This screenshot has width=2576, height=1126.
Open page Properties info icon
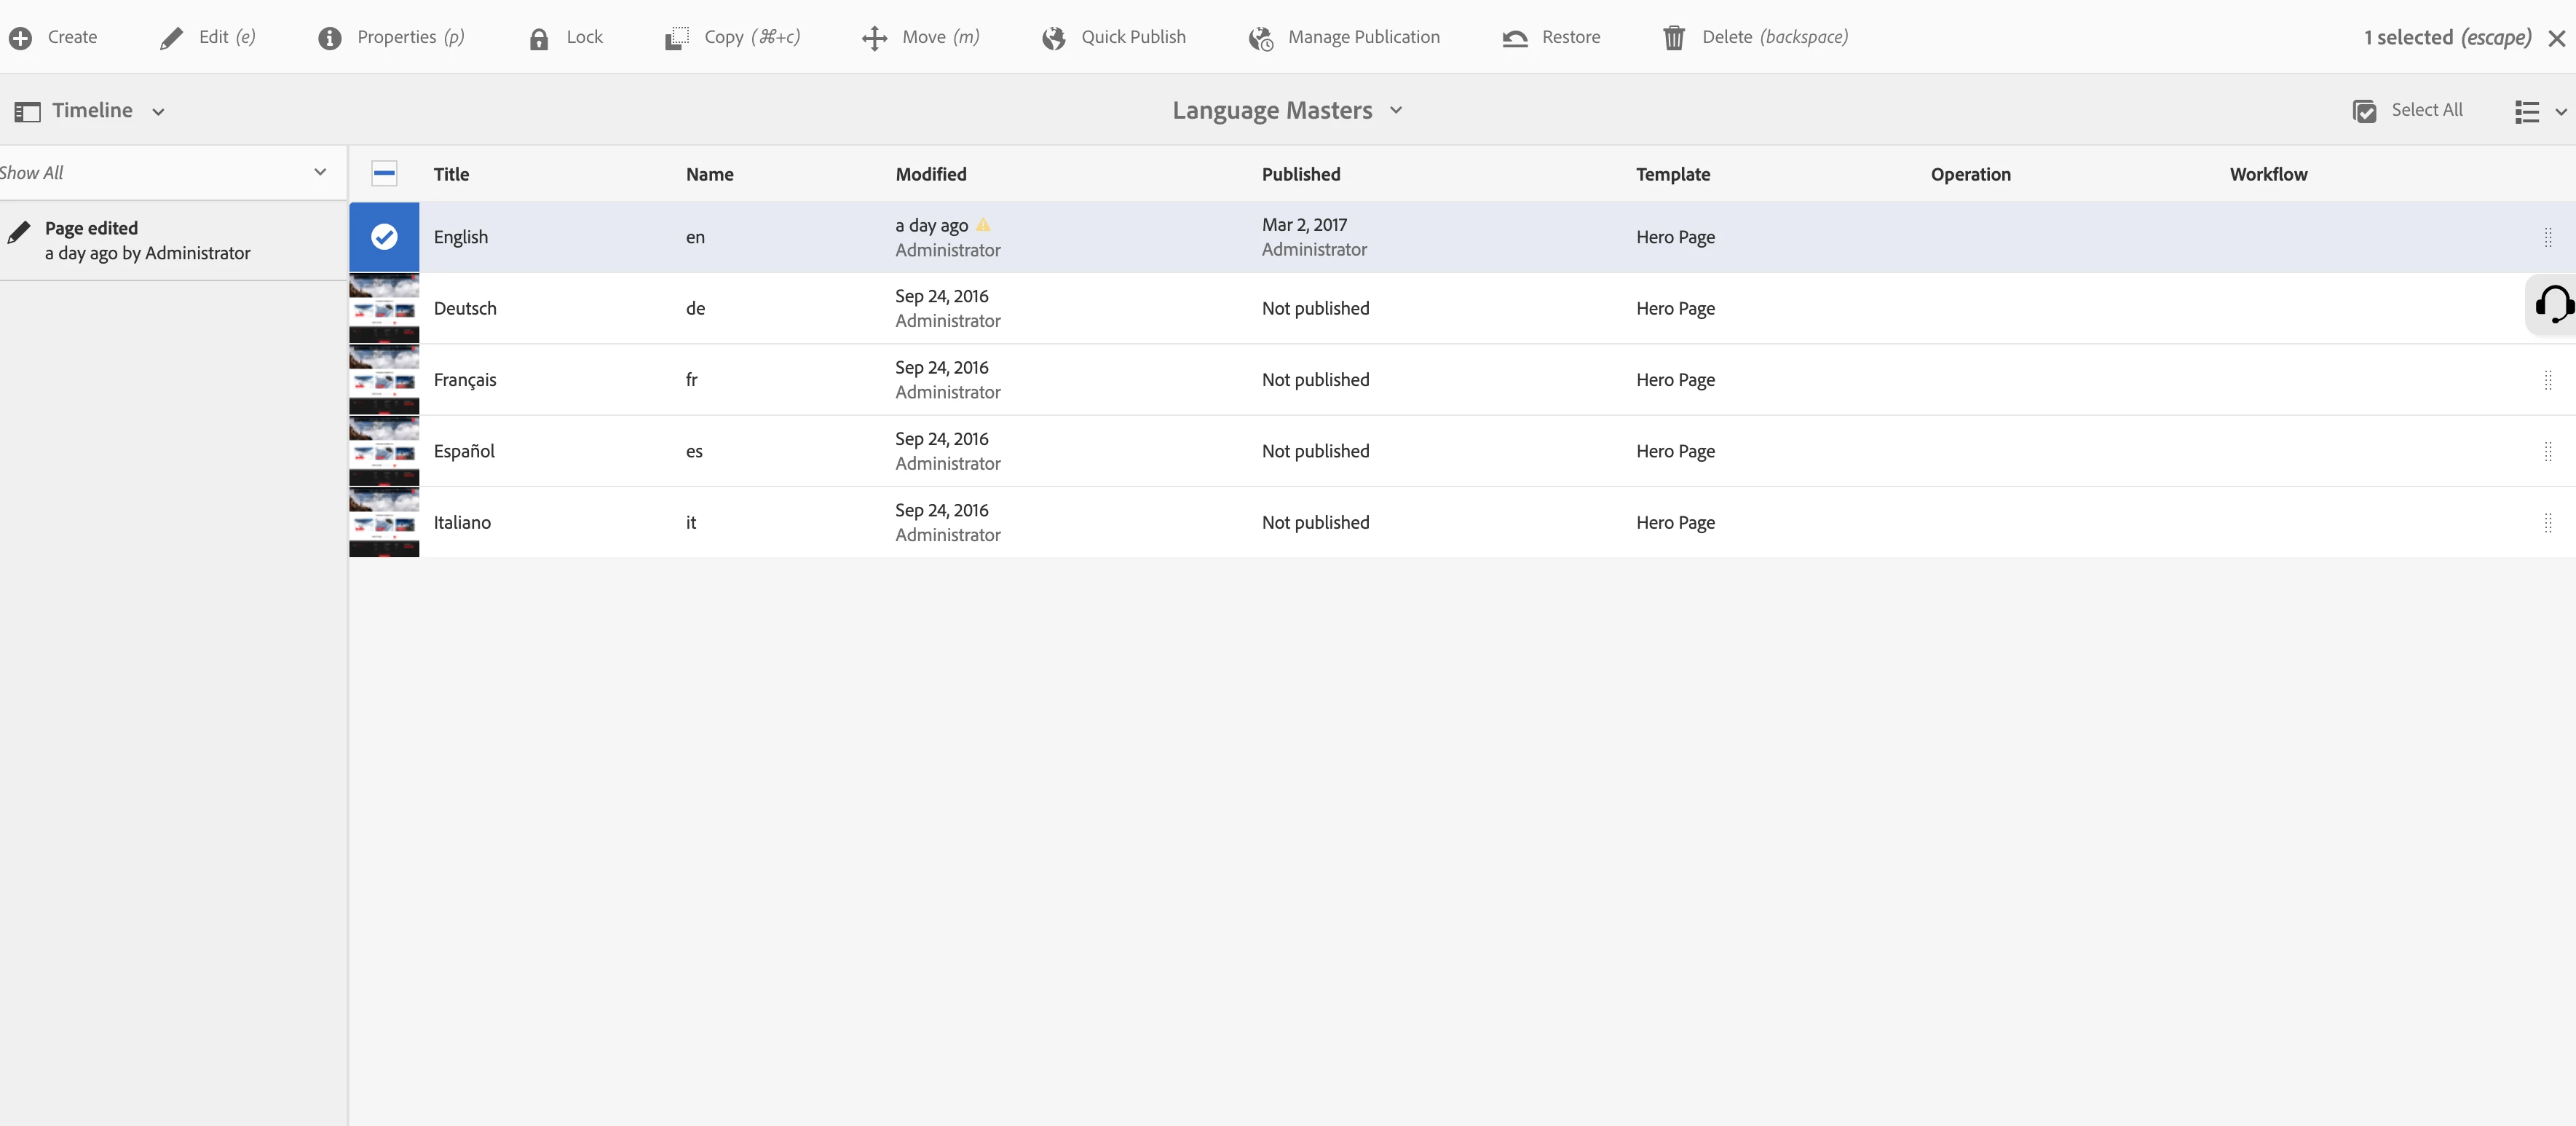click(x=329, y=38)
